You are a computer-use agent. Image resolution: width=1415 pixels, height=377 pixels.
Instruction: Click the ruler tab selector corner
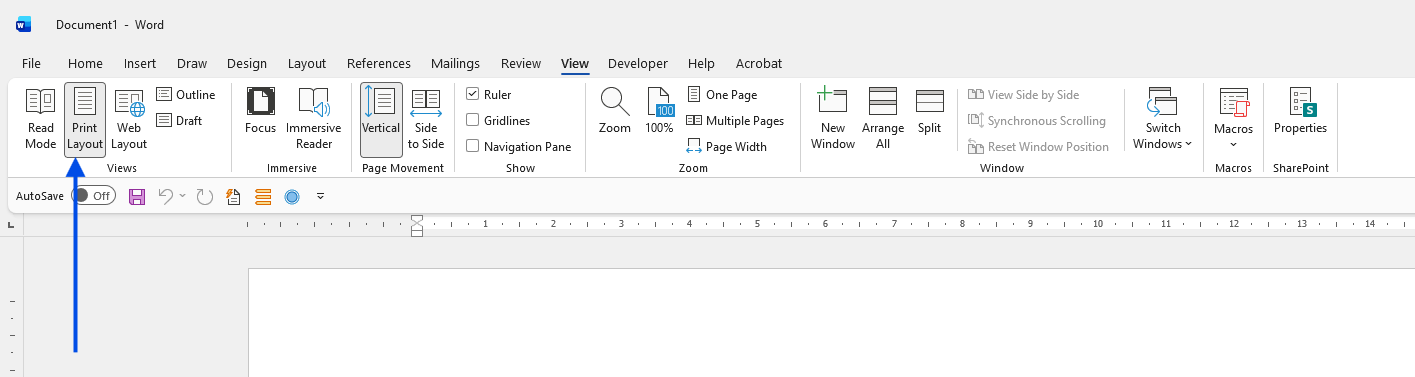click(11, 225)
